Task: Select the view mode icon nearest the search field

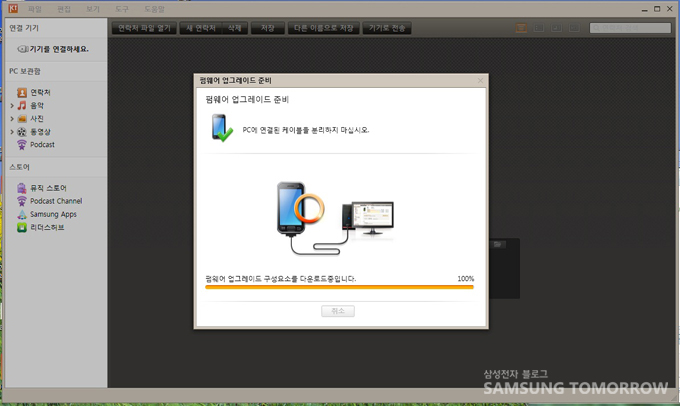Action: 574,28
